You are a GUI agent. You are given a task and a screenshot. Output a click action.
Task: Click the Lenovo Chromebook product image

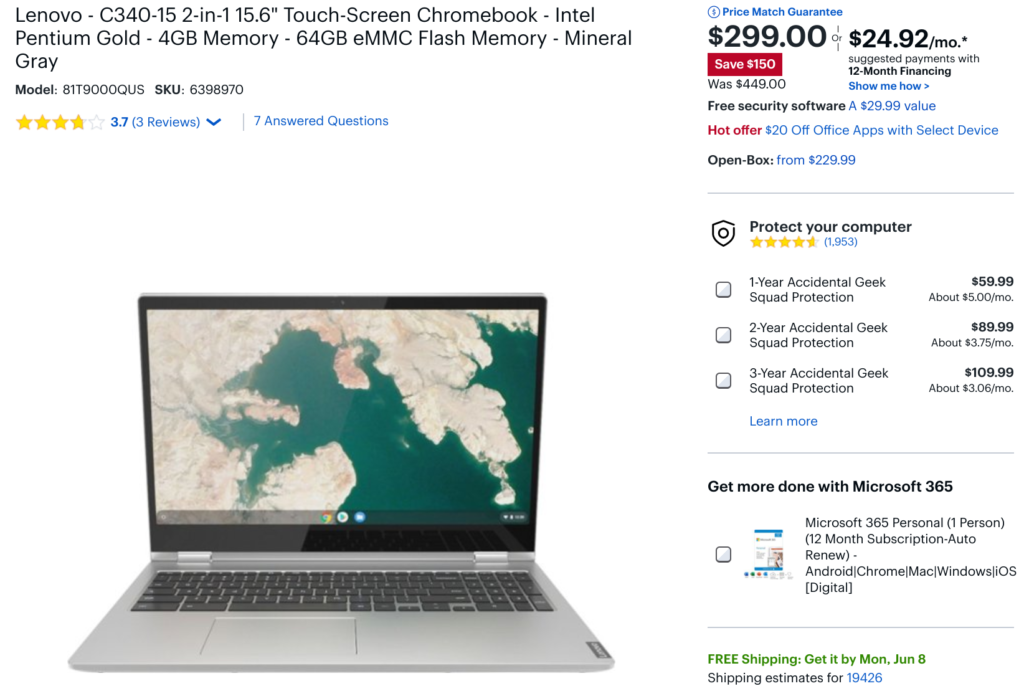coord(341,482)
